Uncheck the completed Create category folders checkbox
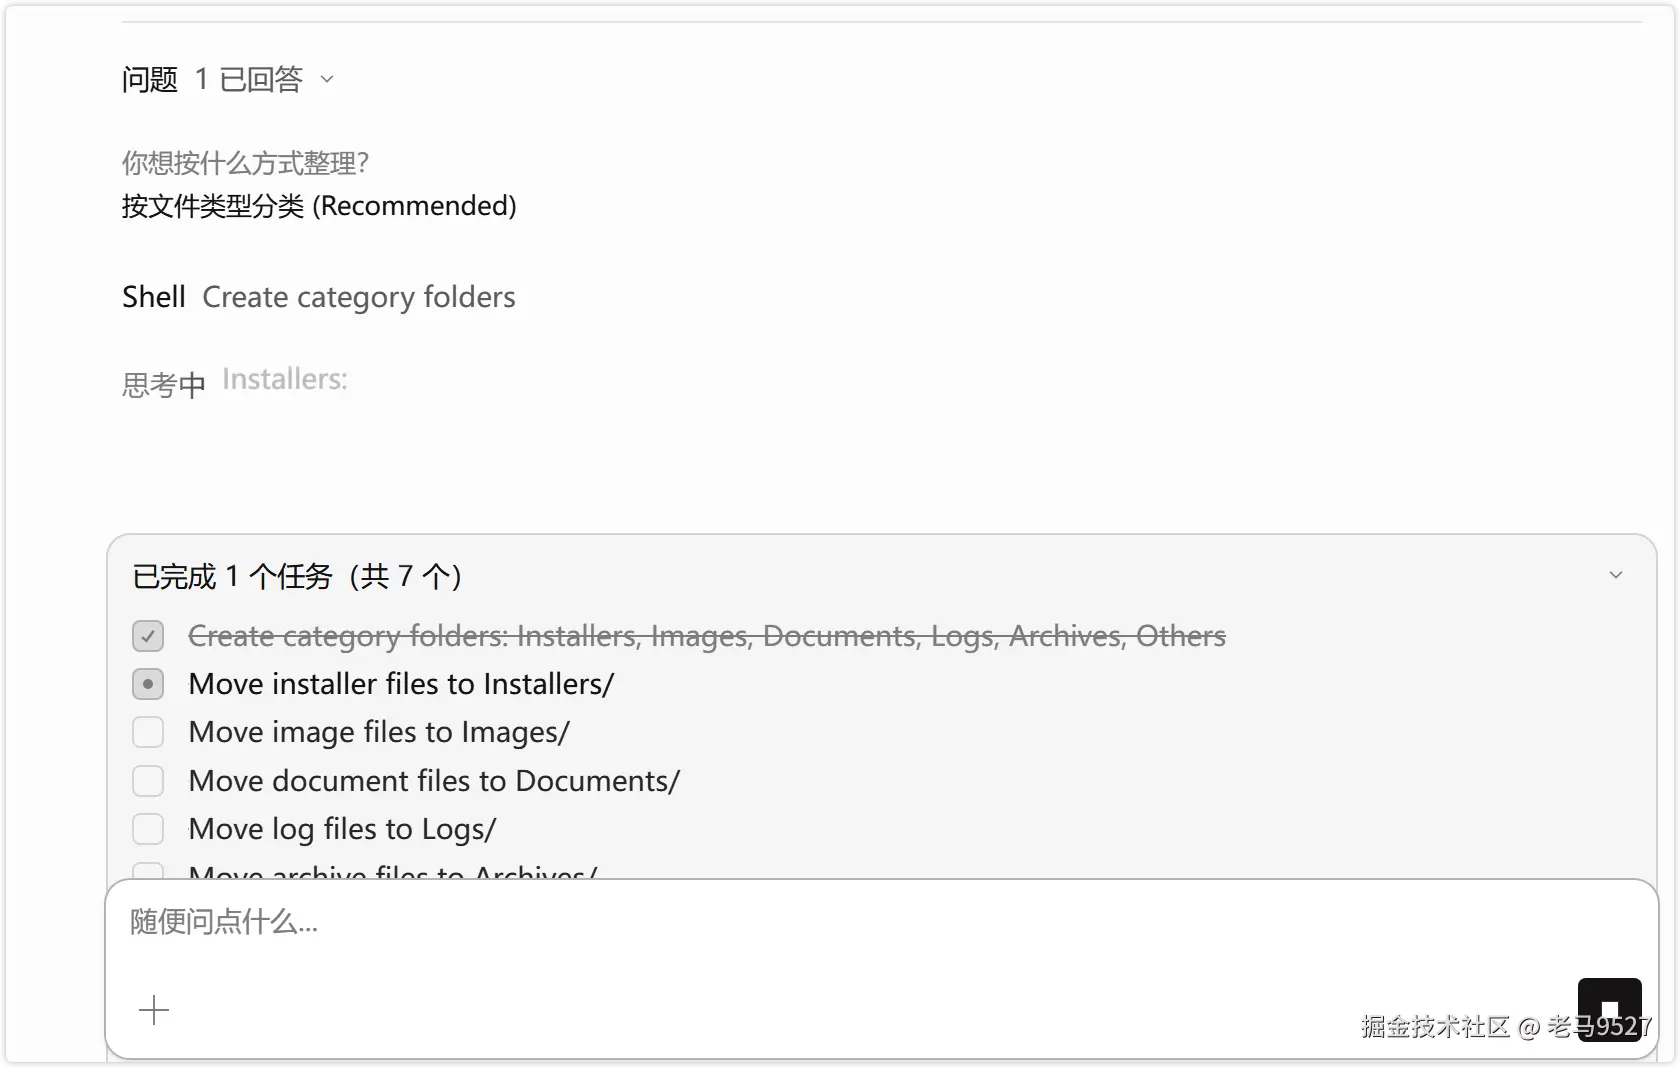1680x1068 pixels. [x=148, y=636]
